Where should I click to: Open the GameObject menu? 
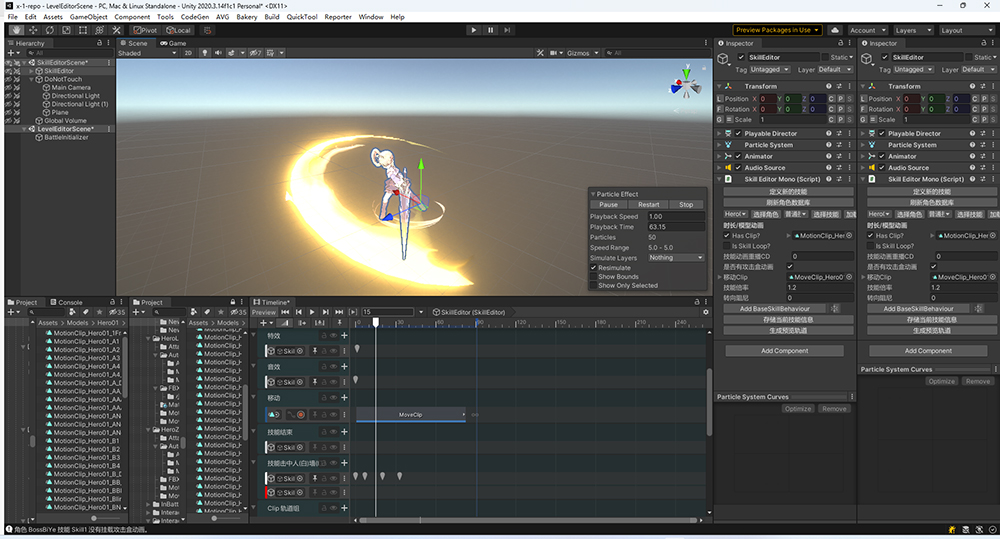[x=89, y=17]
